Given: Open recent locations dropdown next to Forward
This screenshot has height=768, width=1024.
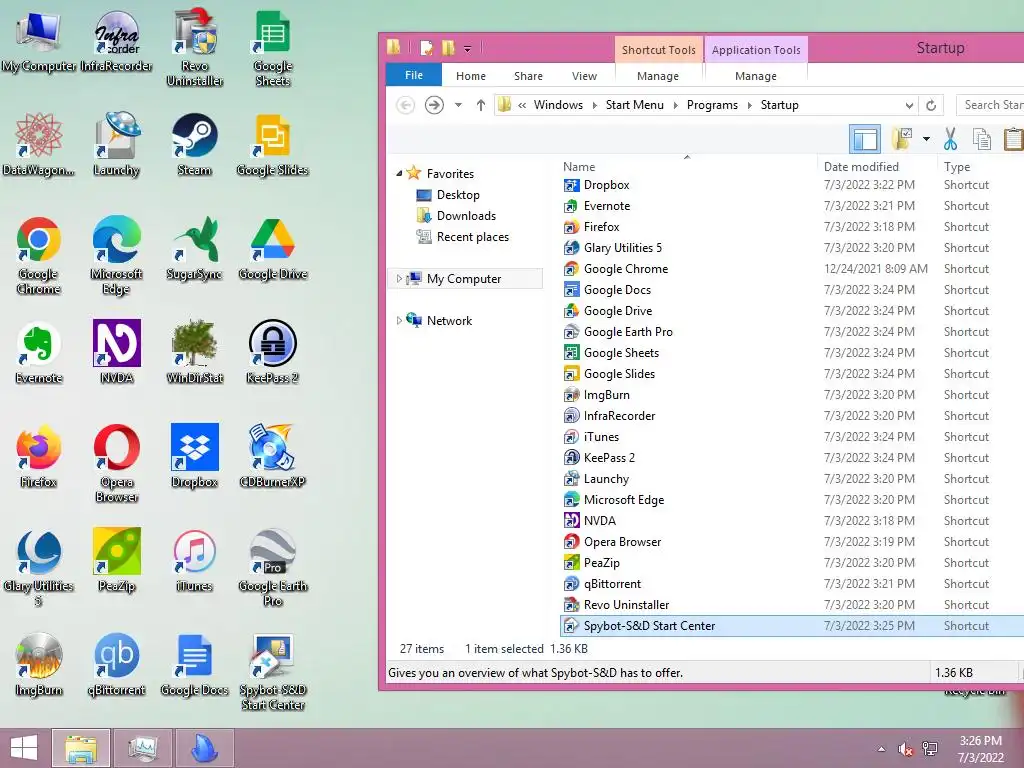Looking at the screenshot, I should (x=458, y=105).
